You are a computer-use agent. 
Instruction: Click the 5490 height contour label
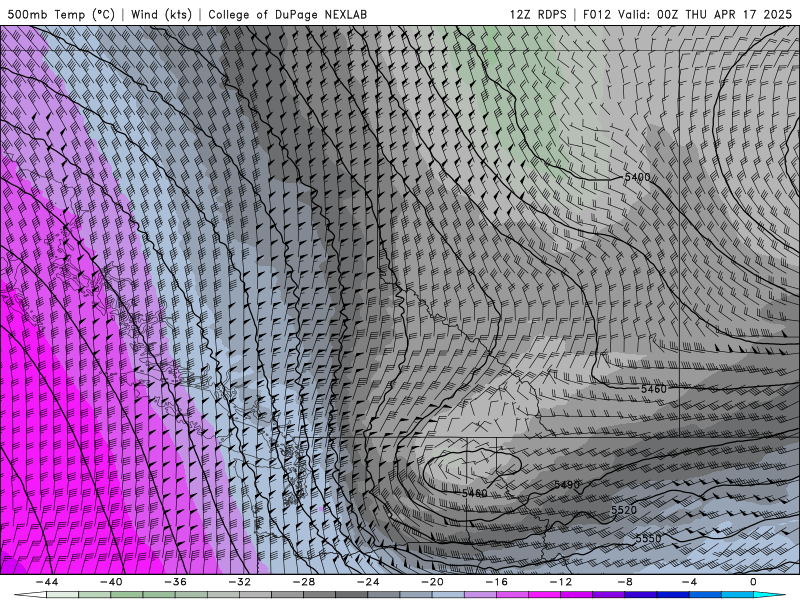tap(567, 485)
